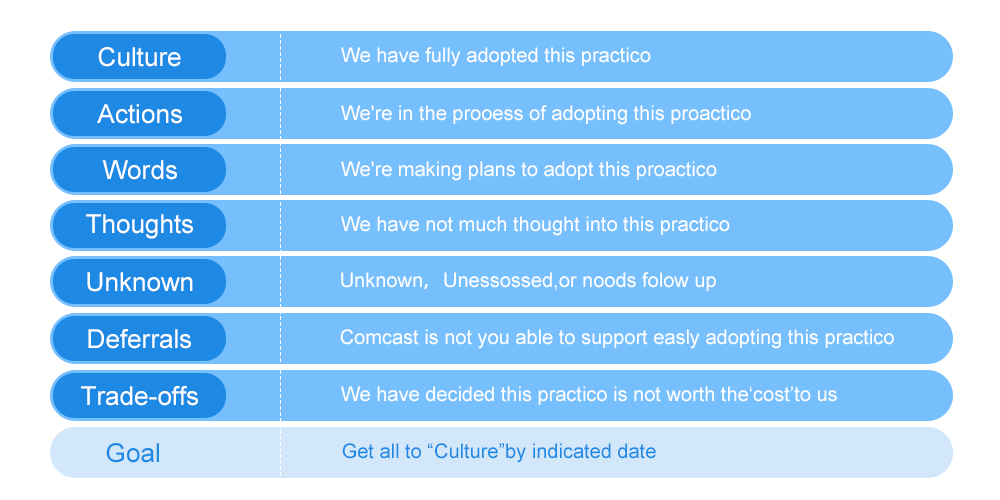This screenshot has height=500, width=1000.
Task: Click empty area right of Words description
Action: point(829,170)
